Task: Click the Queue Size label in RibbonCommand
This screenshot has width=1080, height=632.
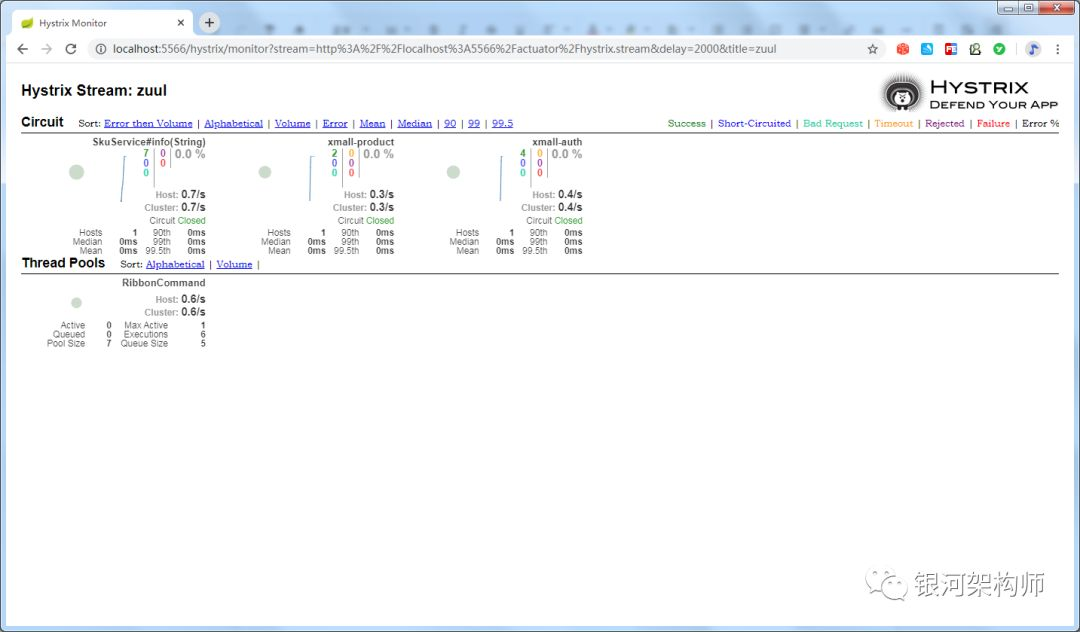Action: [x=144, y=343]
